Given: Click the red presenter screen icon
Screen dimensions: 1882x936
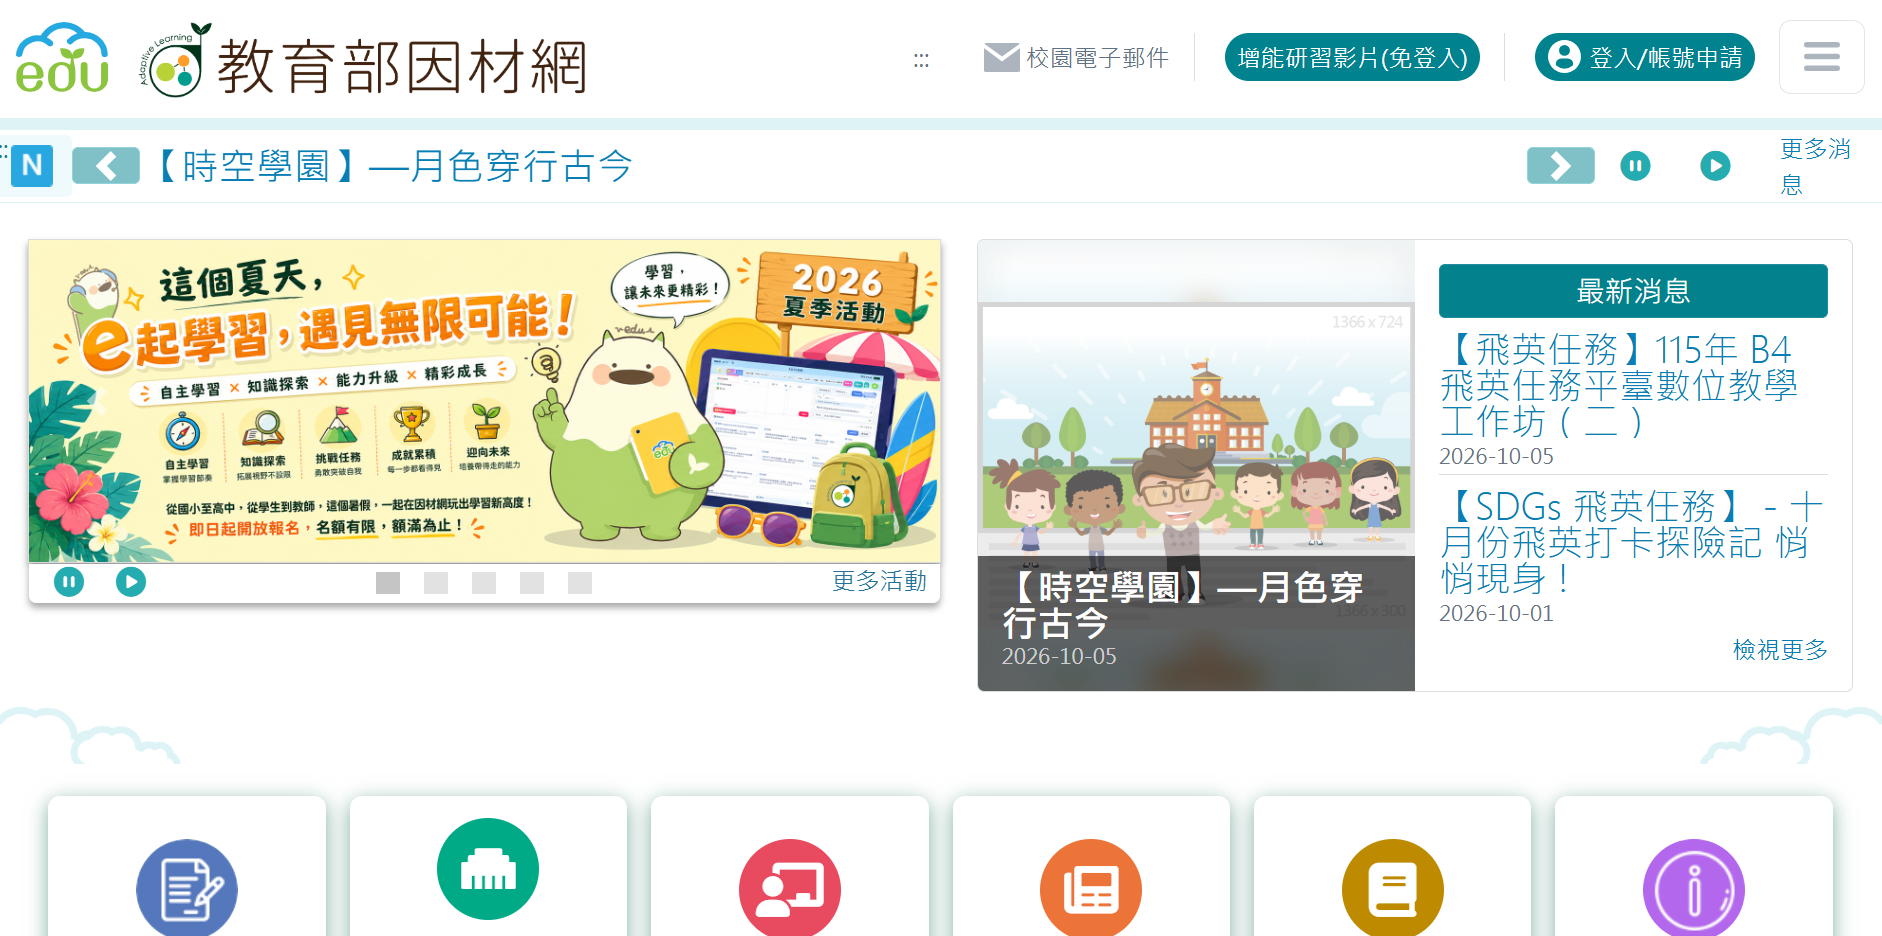Looking at the screenshot, I should (790, 888).
